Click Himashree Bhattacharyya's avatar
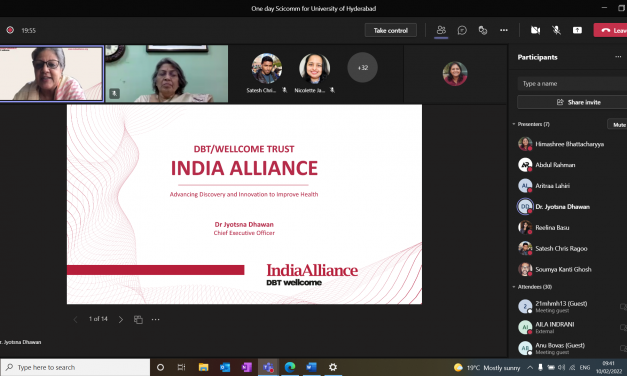Viewport: 627px width, 376px height. pyautogui.click(x=525, y=144)
